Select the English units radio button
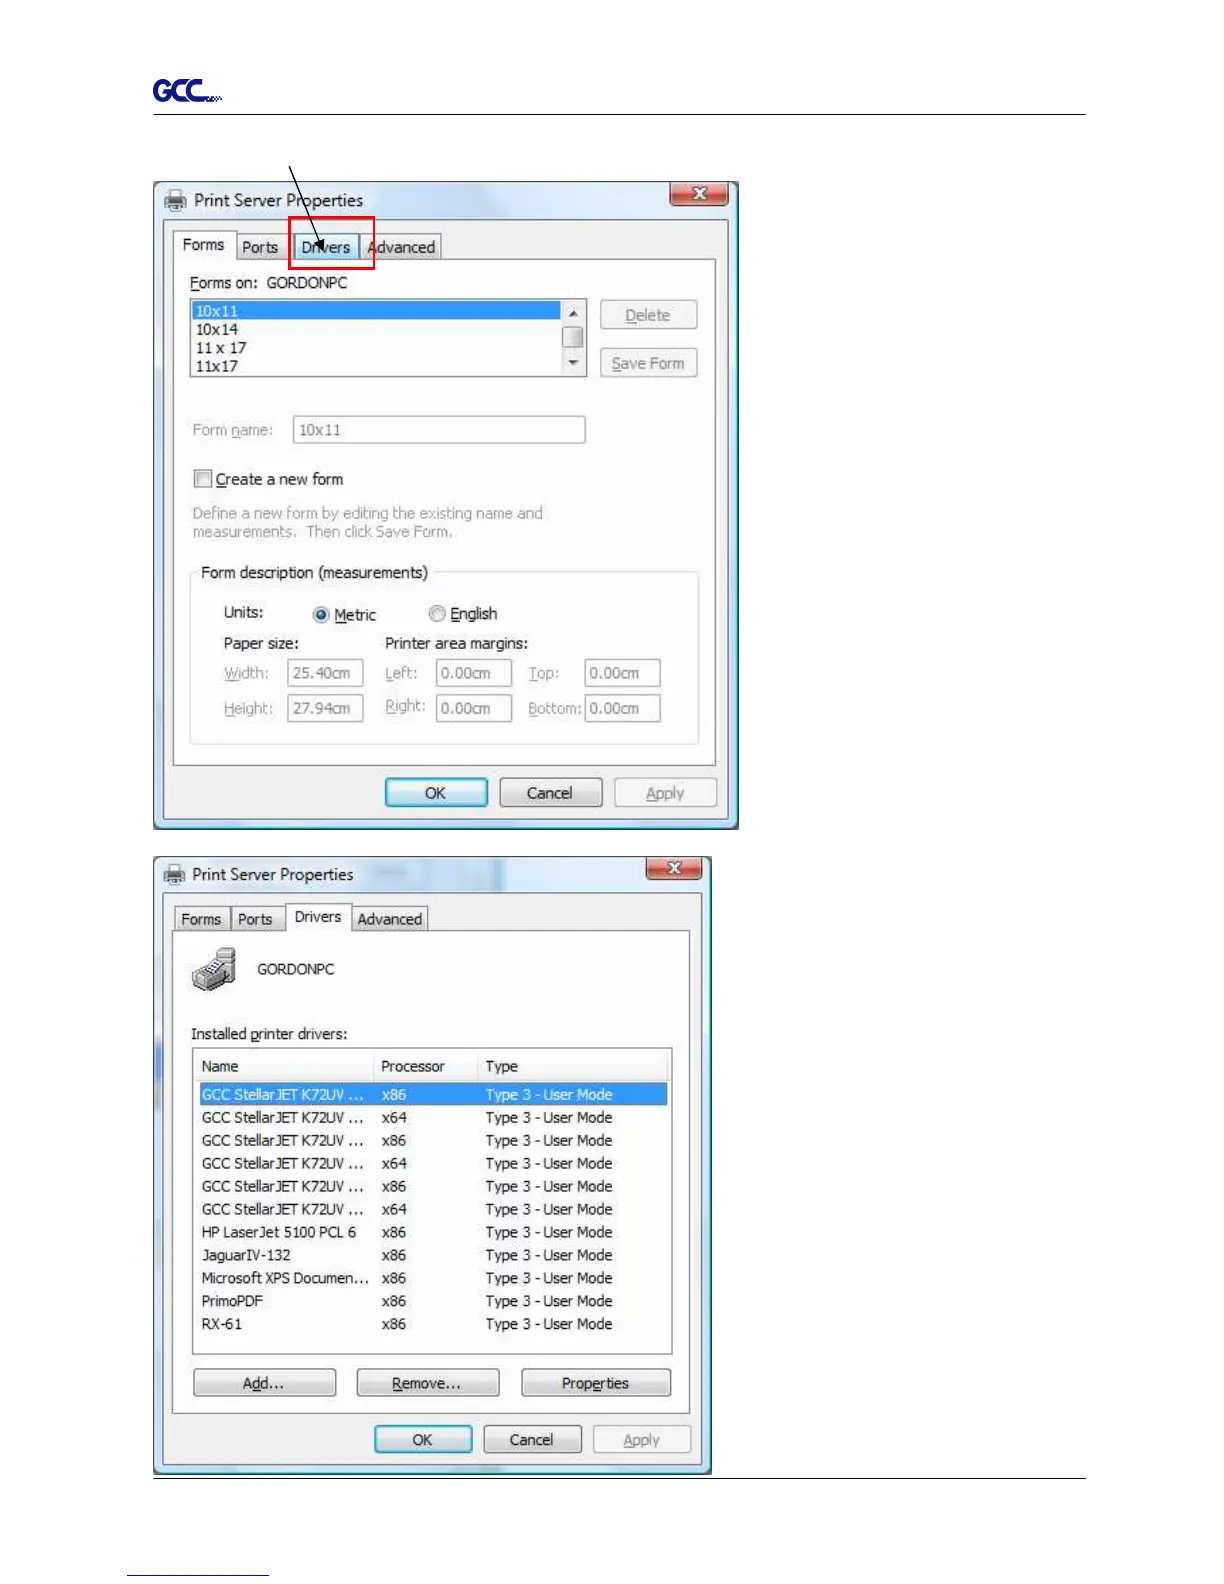1224x1584 pixels. [437, 613]
